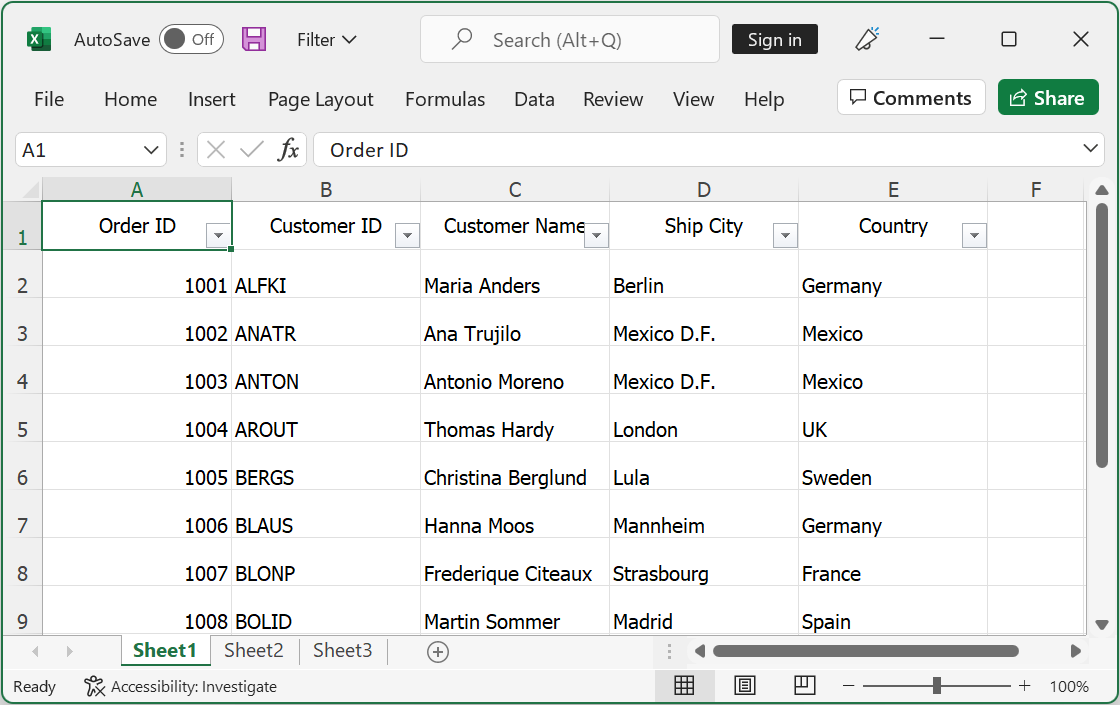Open Customer Name filter dropdown
The image size is (1120, 705).
coord(596,235)
